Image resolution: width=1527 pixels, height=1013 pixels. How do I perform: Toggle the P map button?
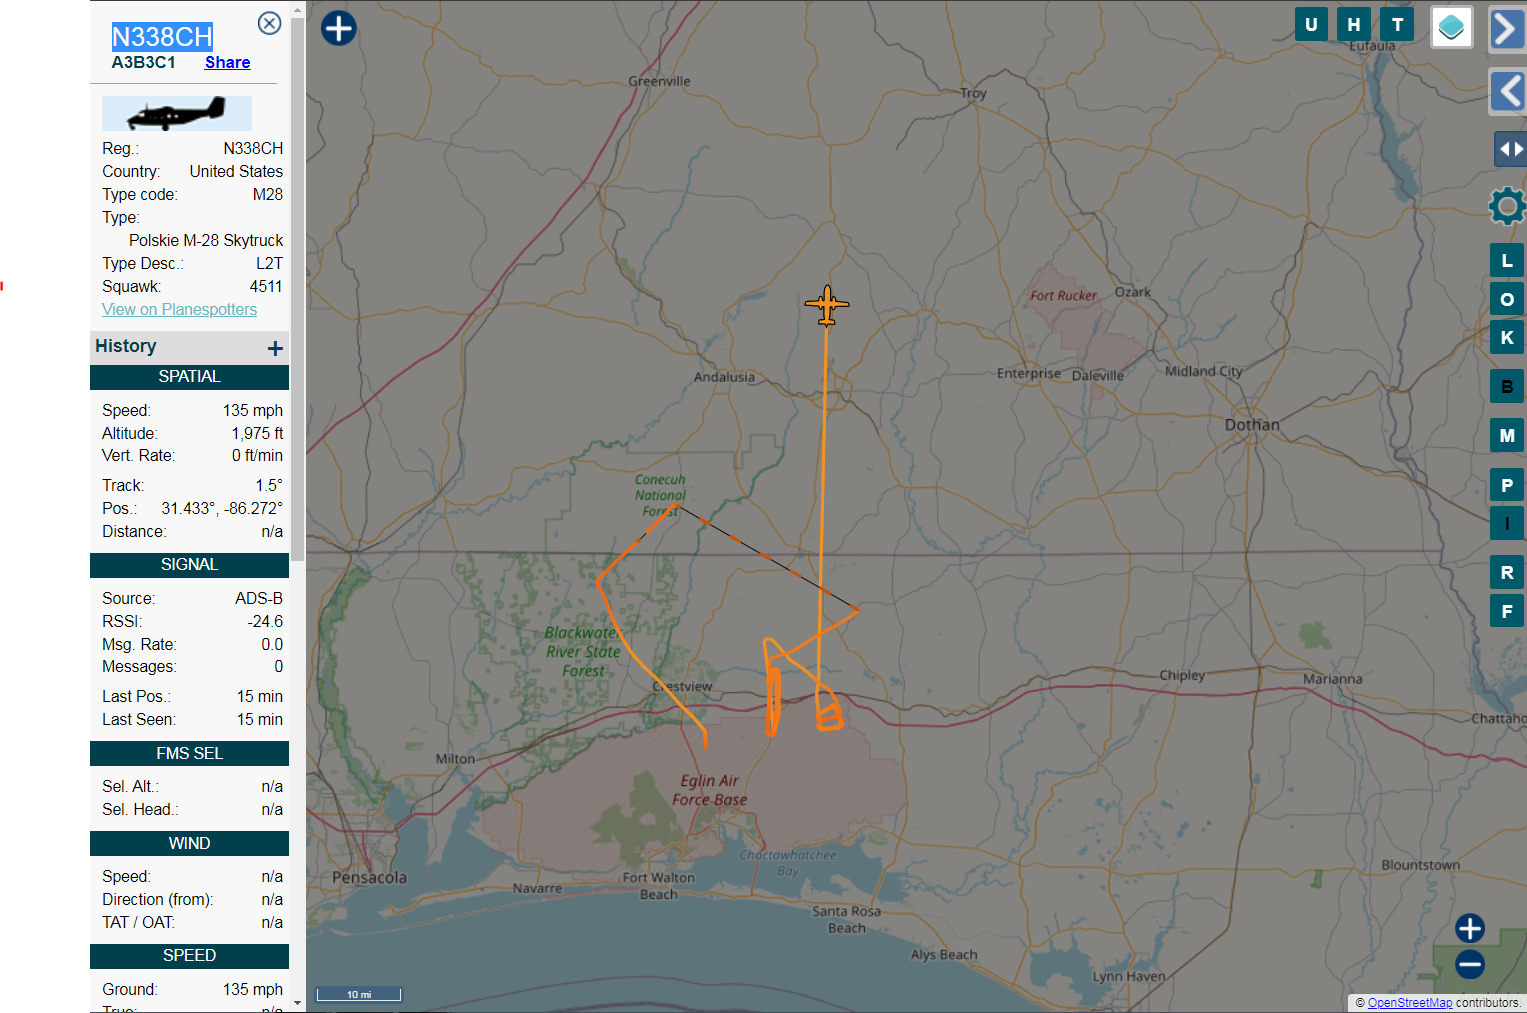[1507, 485]
